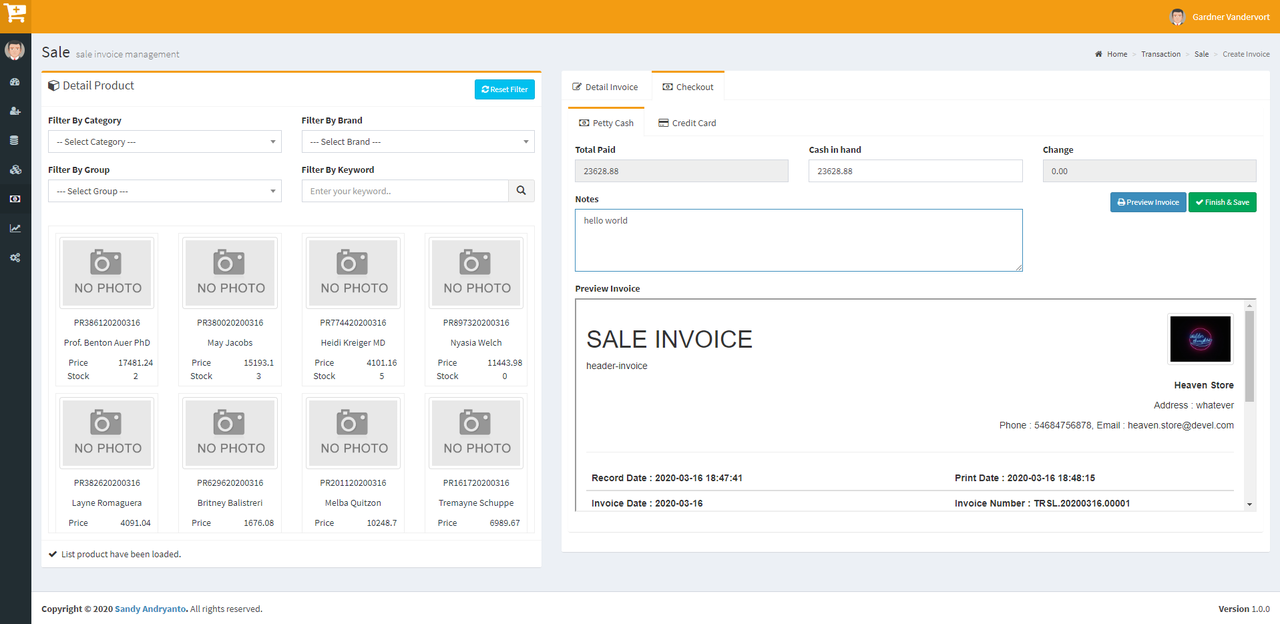Open the cubes inventory sidebar icon
This screenshot has height=624, width=1280.
click(15, 170)
